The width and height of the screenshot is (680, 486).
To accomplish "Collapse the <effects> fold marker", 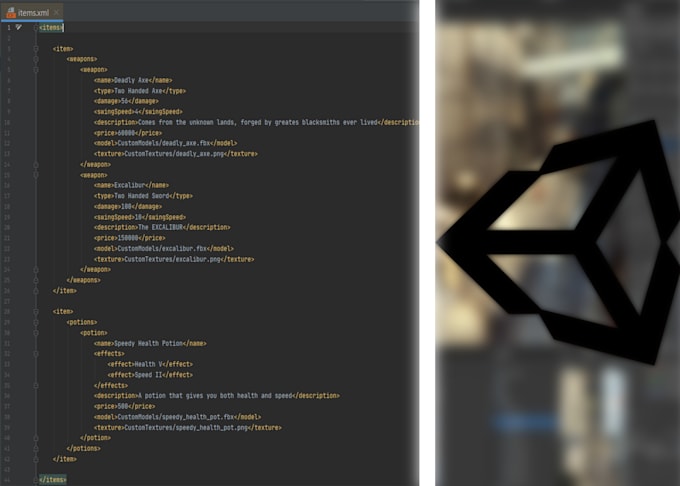I will (36, 354).
